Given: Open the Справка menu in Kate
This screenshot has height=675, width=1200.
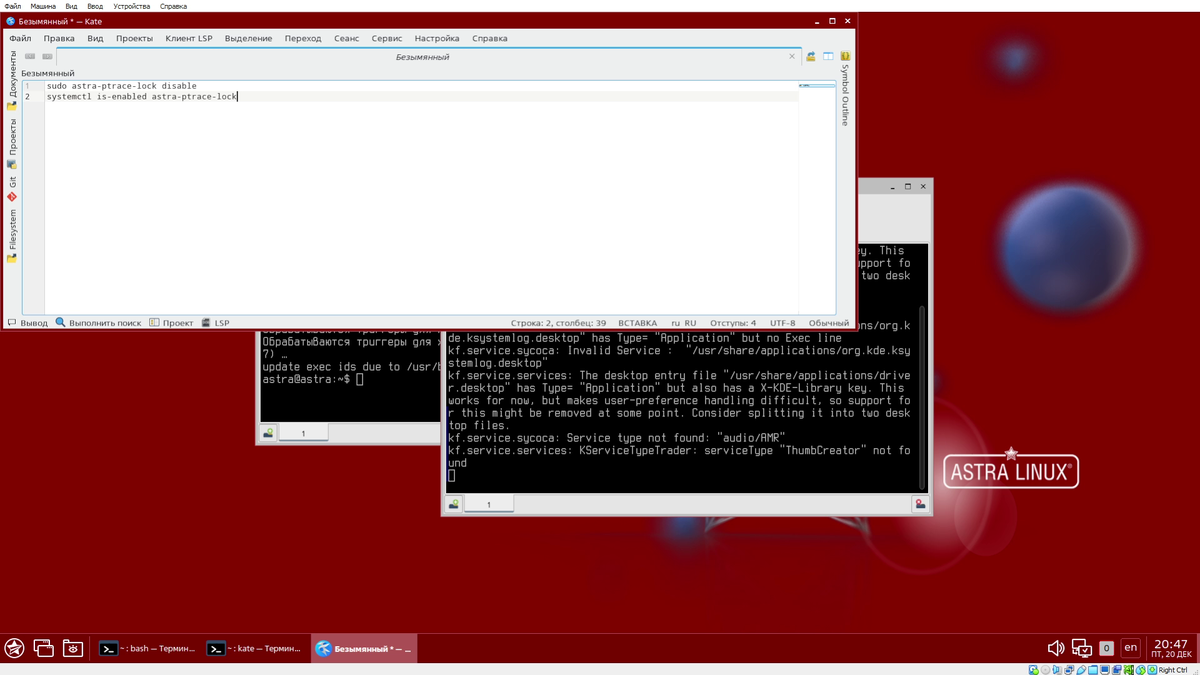Looking at the screenshot, I should (490, 38).
